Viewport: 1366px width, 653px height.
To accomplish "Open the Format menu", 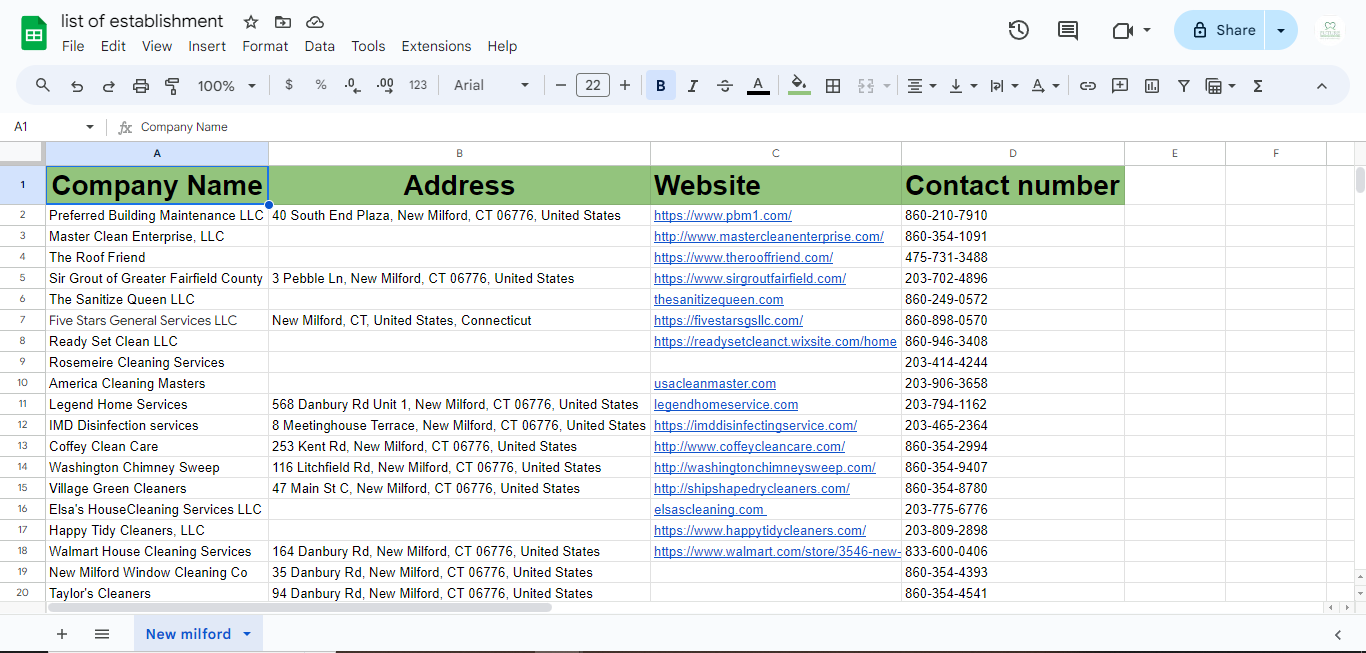I will [265, 46].
